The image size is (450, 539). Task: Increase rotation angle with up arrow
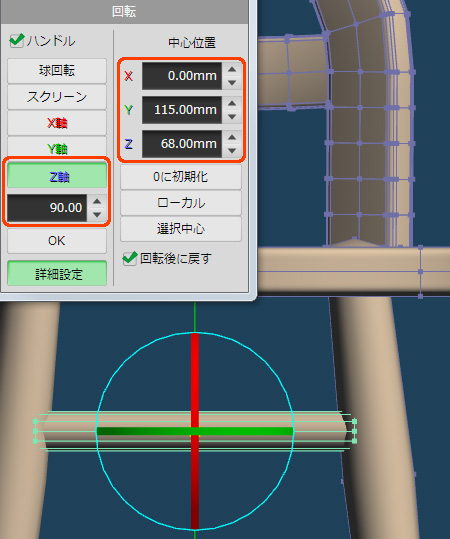(97, 201)
